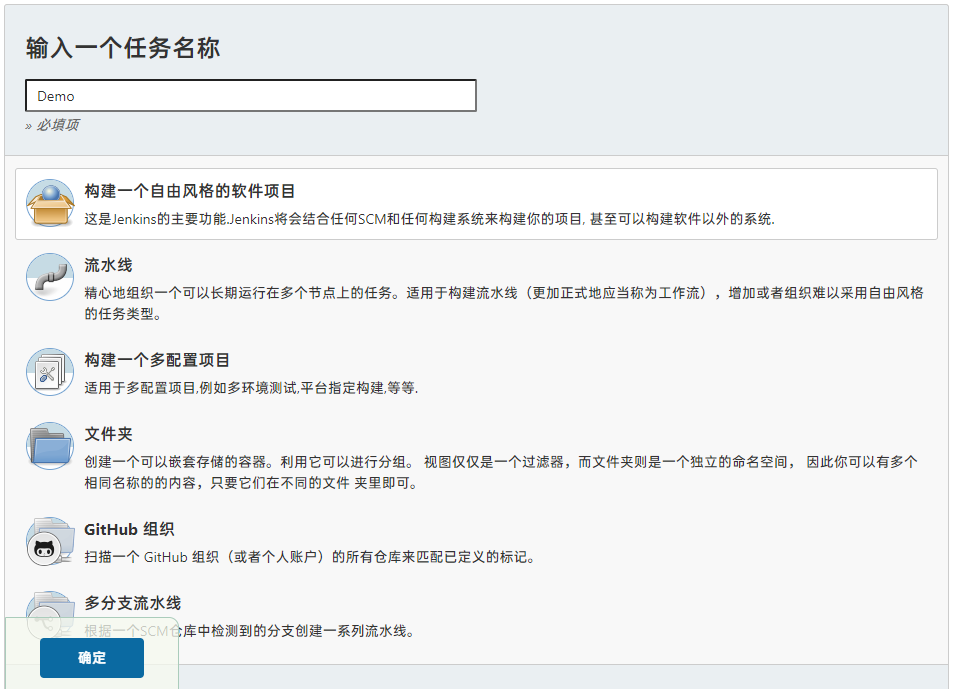Select the 多分支流水线 title
This screenshot has height=689, width=954.
133,603
